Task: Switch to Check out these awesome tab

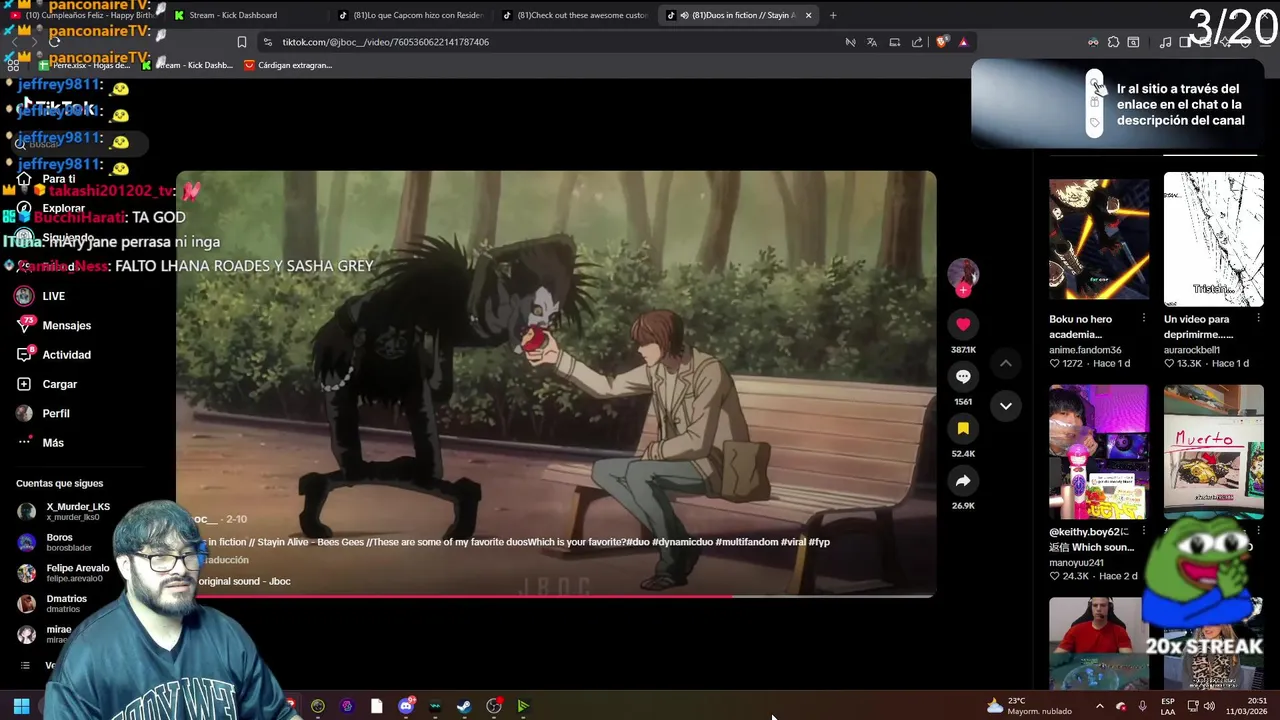Action: click(x=574, y=15)
